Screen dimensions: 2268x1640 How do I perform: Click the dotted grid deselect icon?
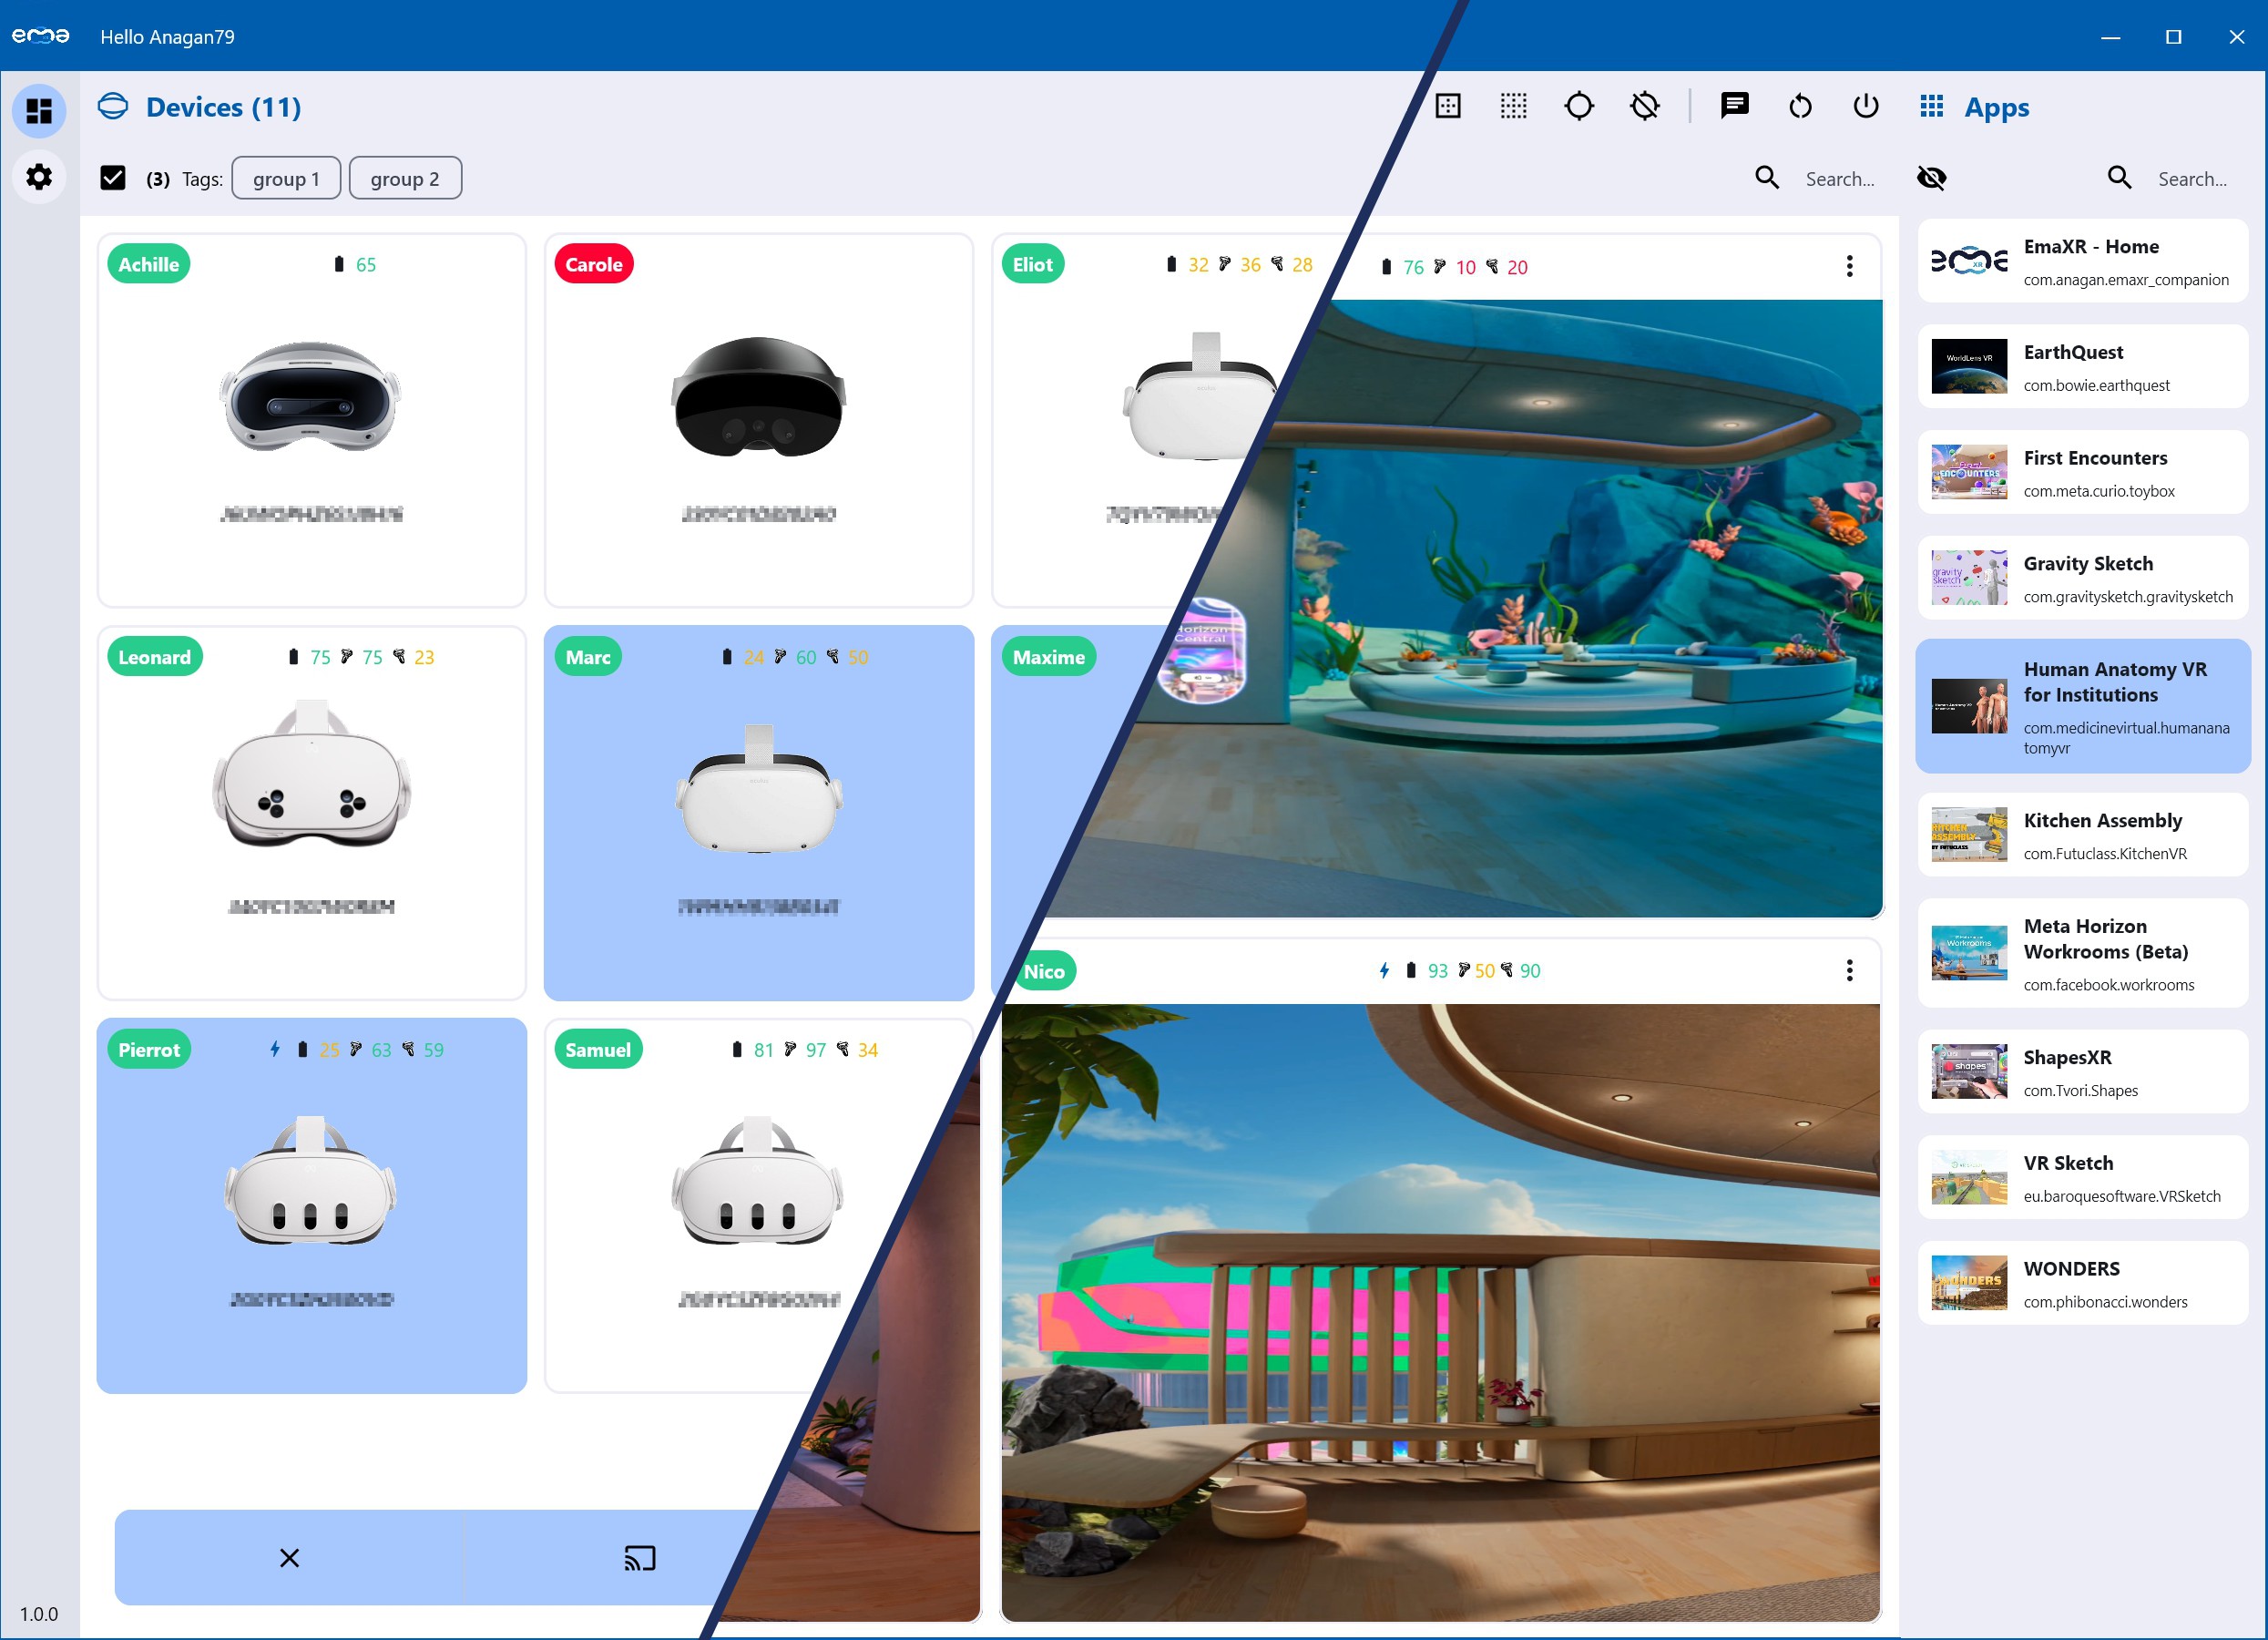(x=1513, y=106)
